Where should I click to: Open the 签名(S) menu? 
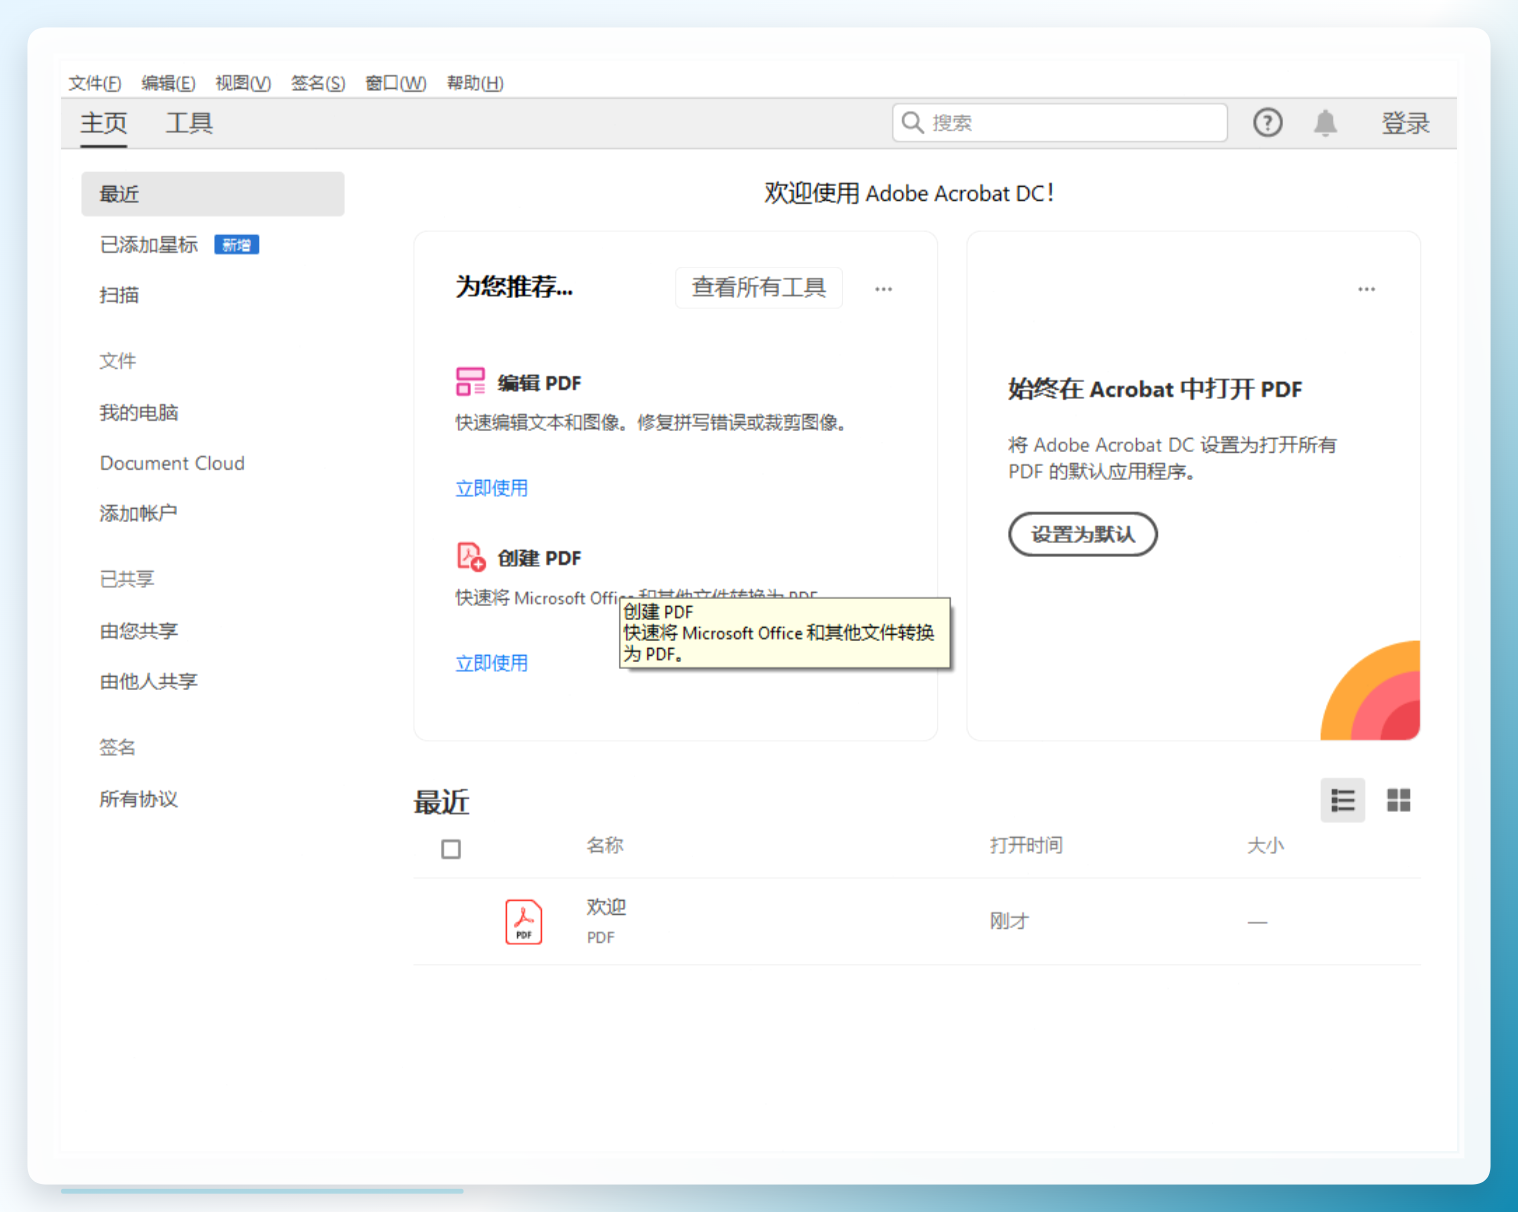tap(318, 83)
